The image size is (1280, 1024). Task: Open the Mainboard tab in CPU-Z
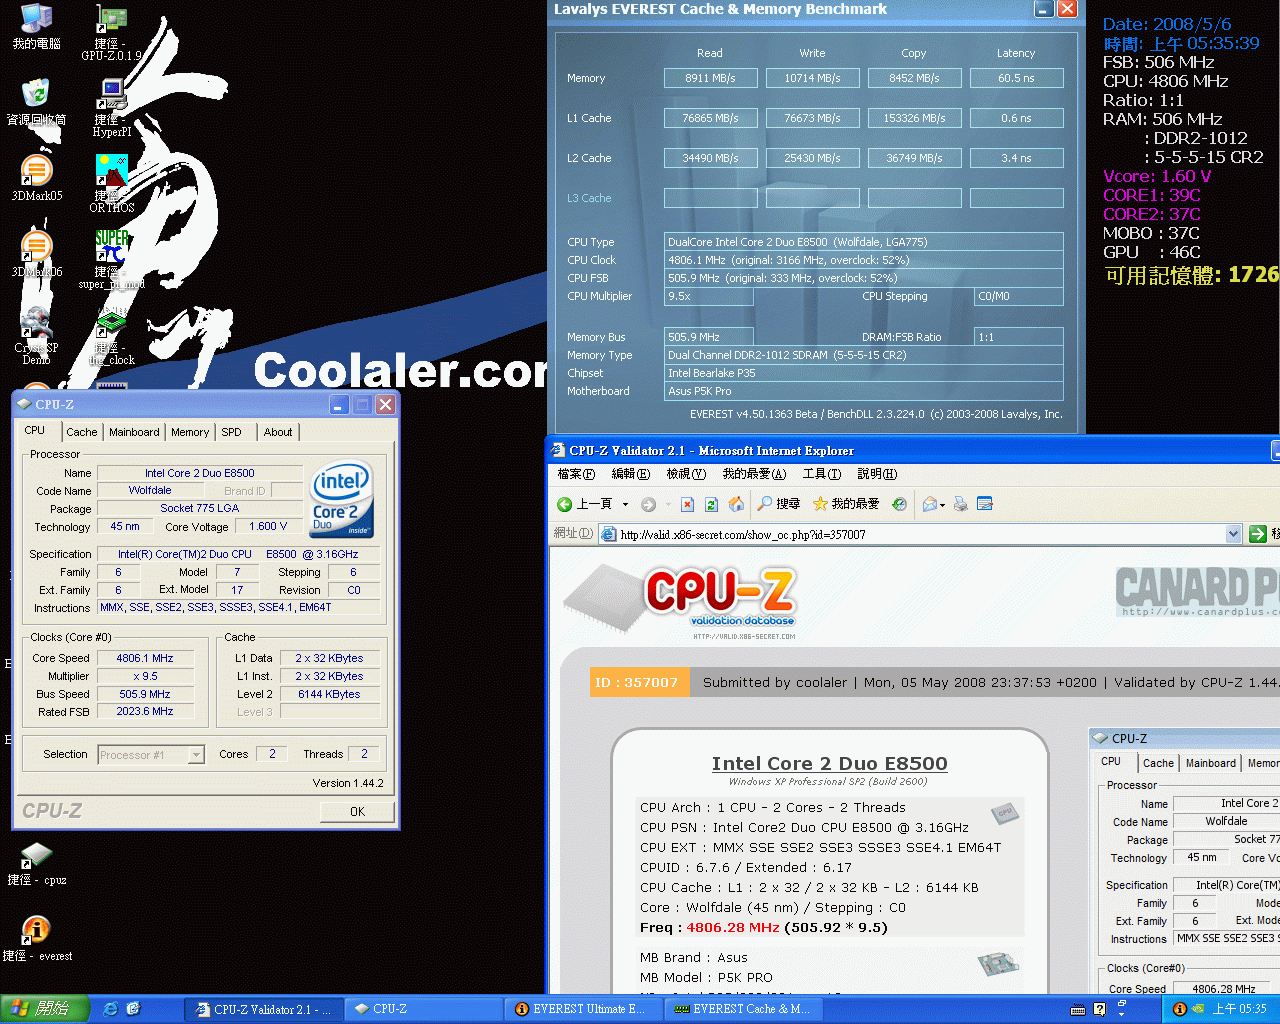click(134, 432)
